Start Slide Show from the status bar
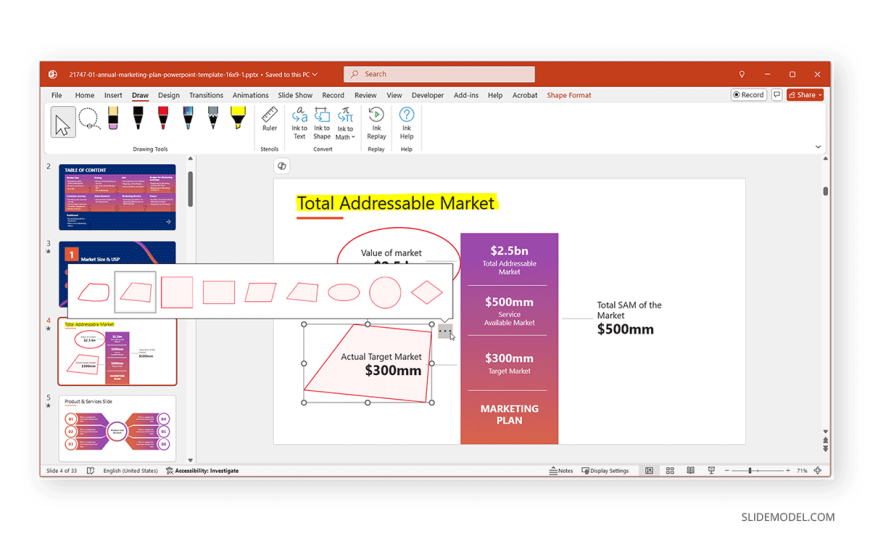 pos(711,471)
